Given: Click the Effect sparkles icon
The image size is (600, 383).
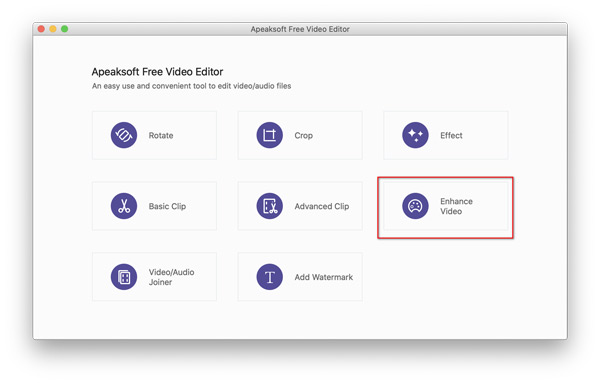Looking at the screenshot, I should click(x=415, y=135).
